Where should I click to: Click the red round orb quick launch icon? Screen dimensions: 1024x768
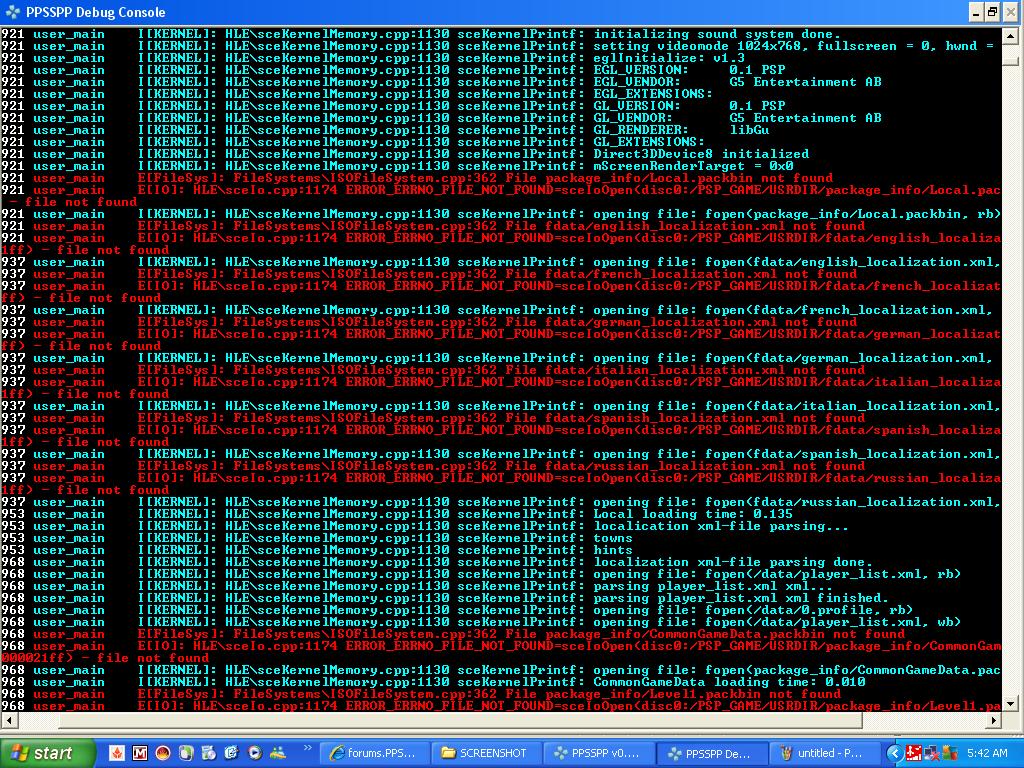click(162, 753)
